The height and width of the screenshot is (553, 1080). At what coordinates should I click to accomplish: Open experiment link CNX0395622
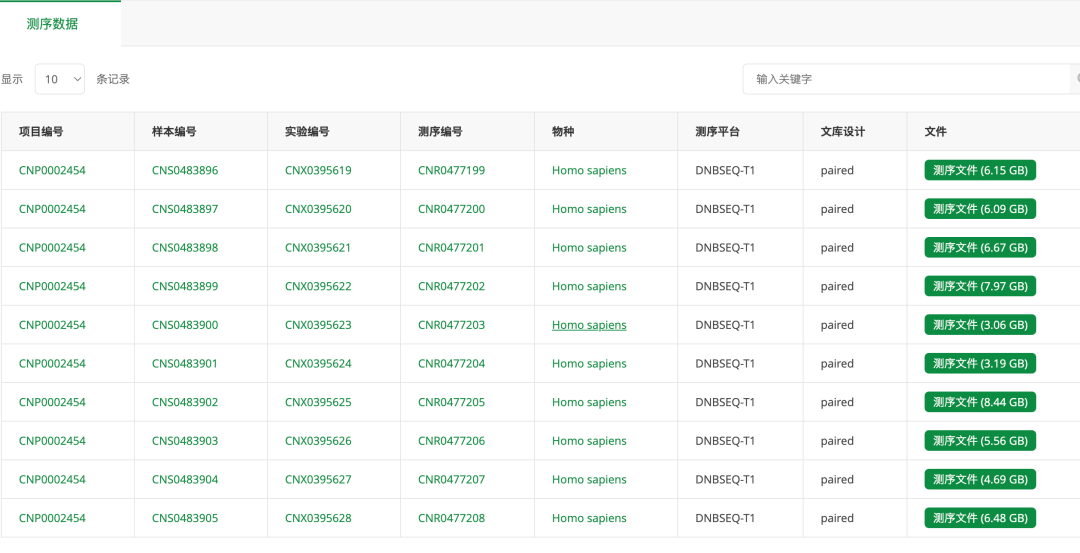(318, 286)
